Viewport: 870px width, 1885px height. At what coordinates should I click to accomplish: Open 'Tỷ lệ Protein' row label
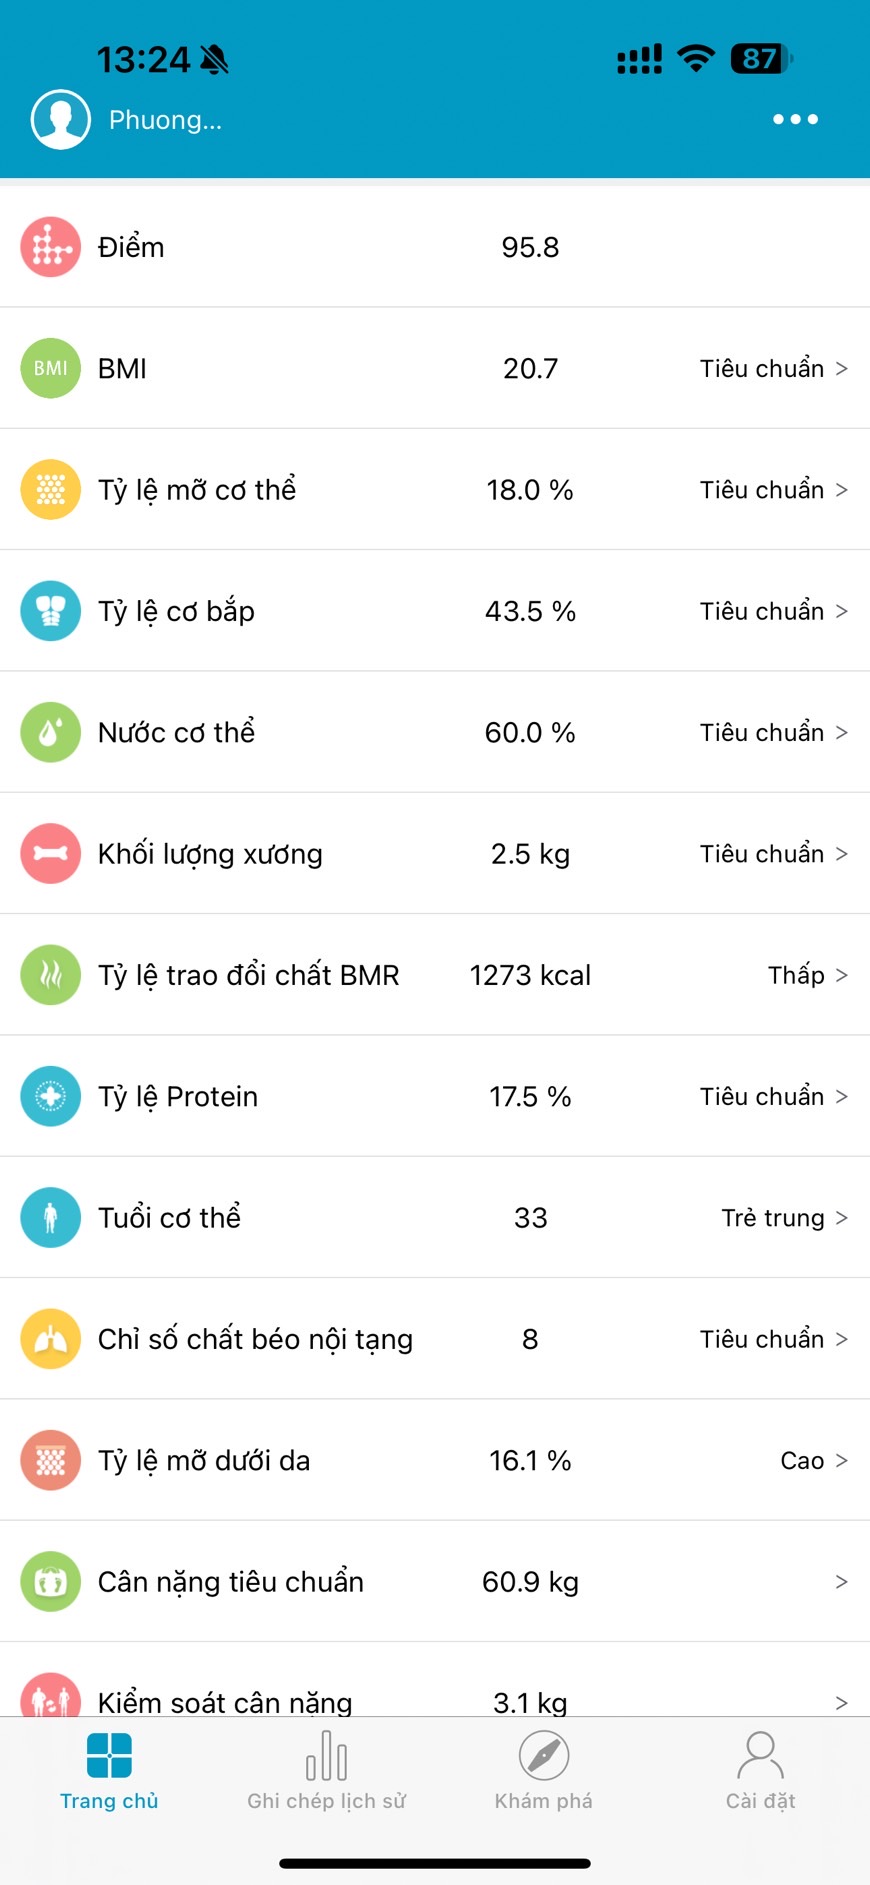pyautogui.click(x=178, y=1097)
